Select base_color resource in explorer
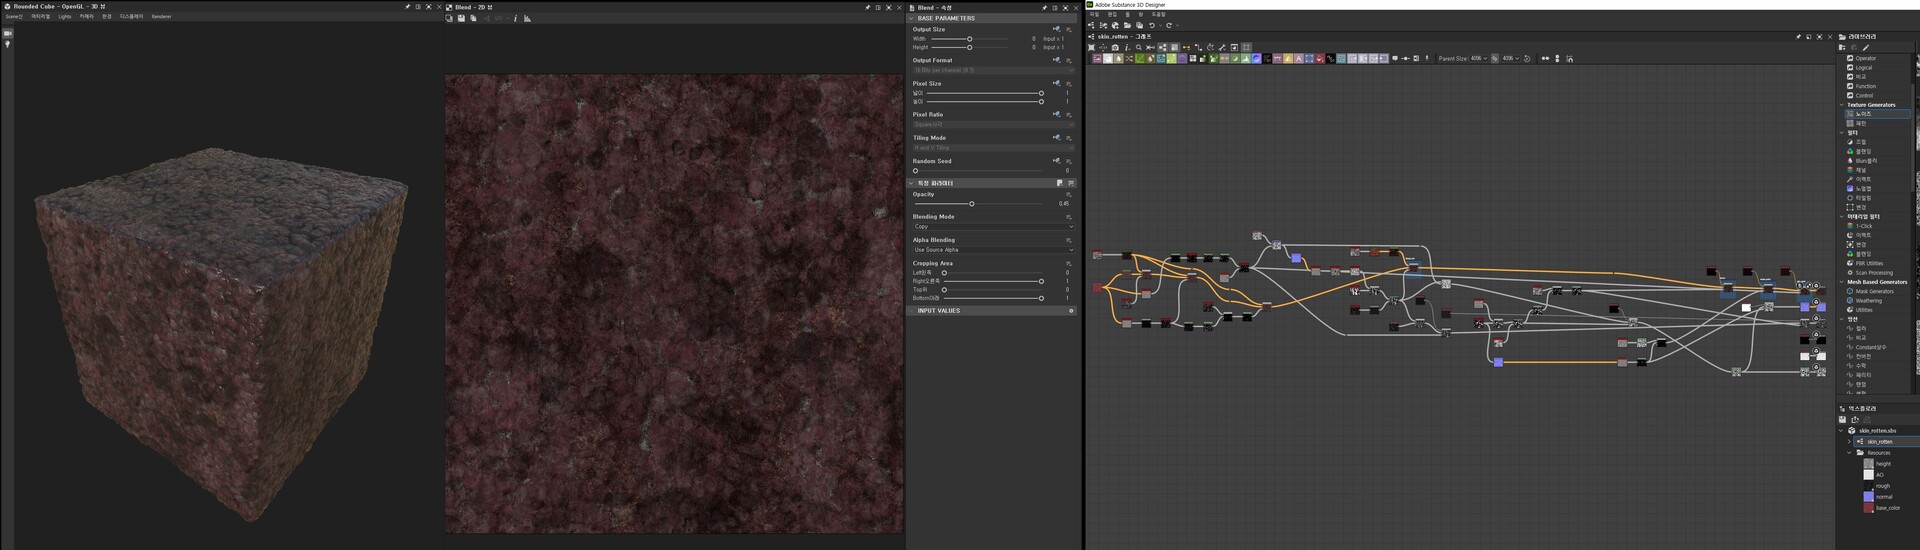1920x550 pixels. click(x=1887, y=508)
